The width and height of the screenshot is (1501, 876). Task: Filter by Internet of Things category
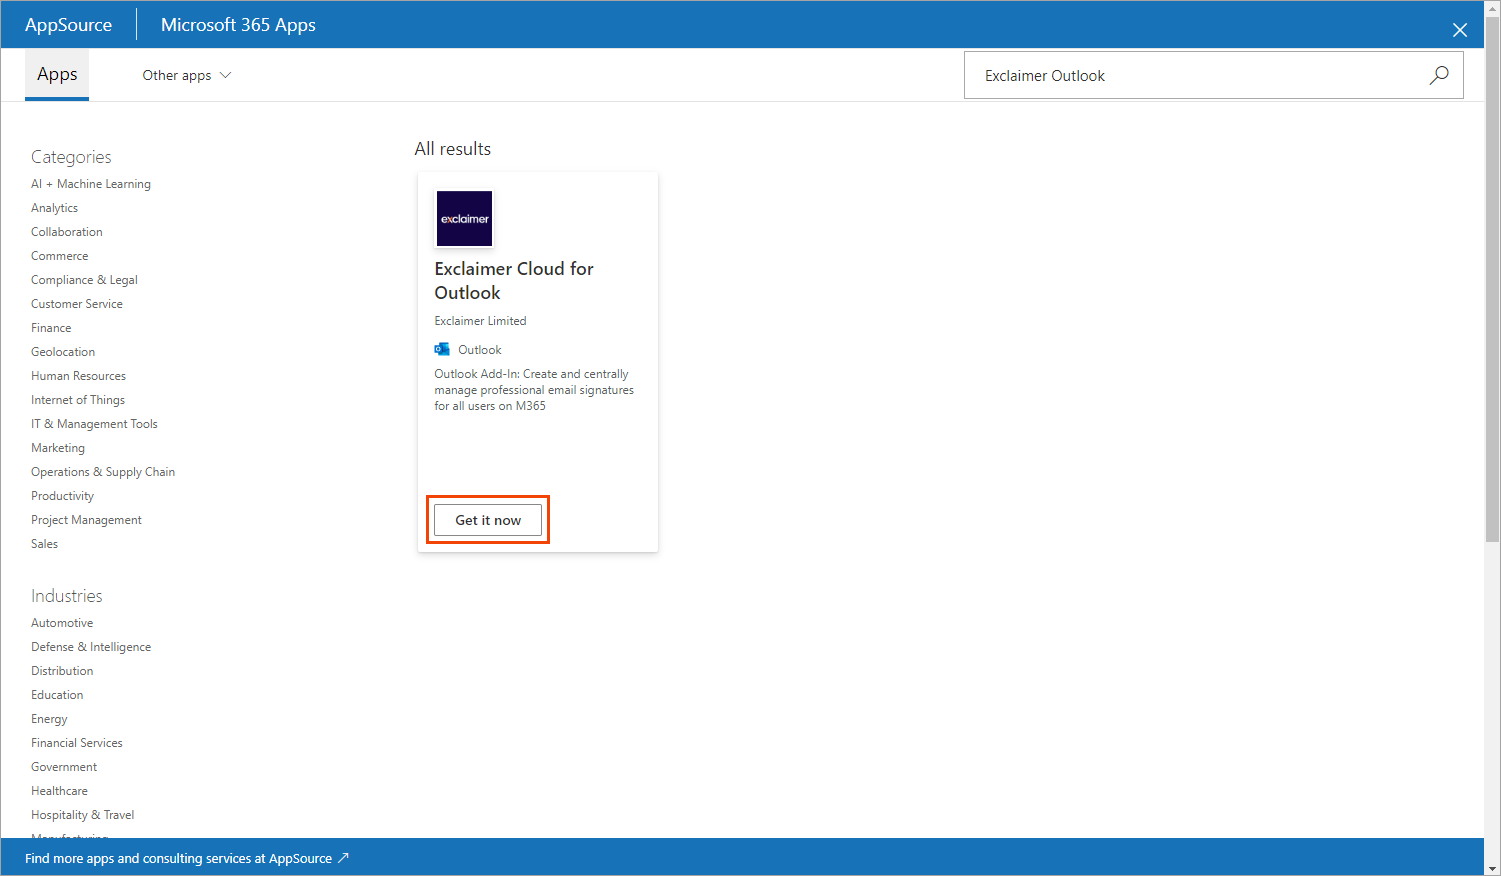click(78, 400)
